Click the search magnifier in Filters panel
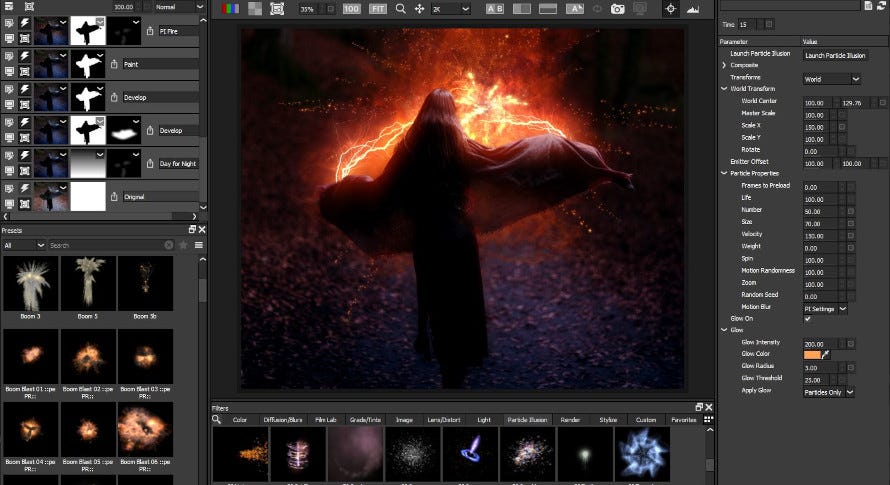Screen dimensions: 890x485 point(217,419)
